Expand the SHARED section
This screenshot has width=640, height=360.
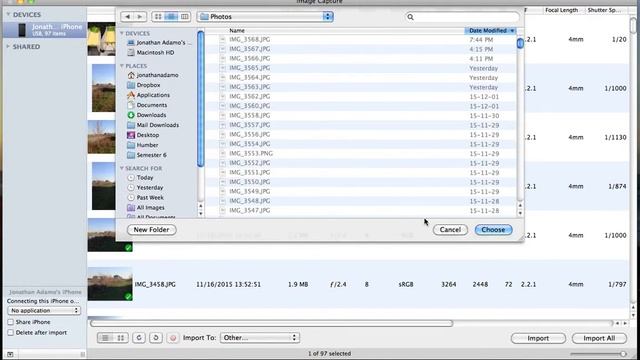tap(8, 47)
